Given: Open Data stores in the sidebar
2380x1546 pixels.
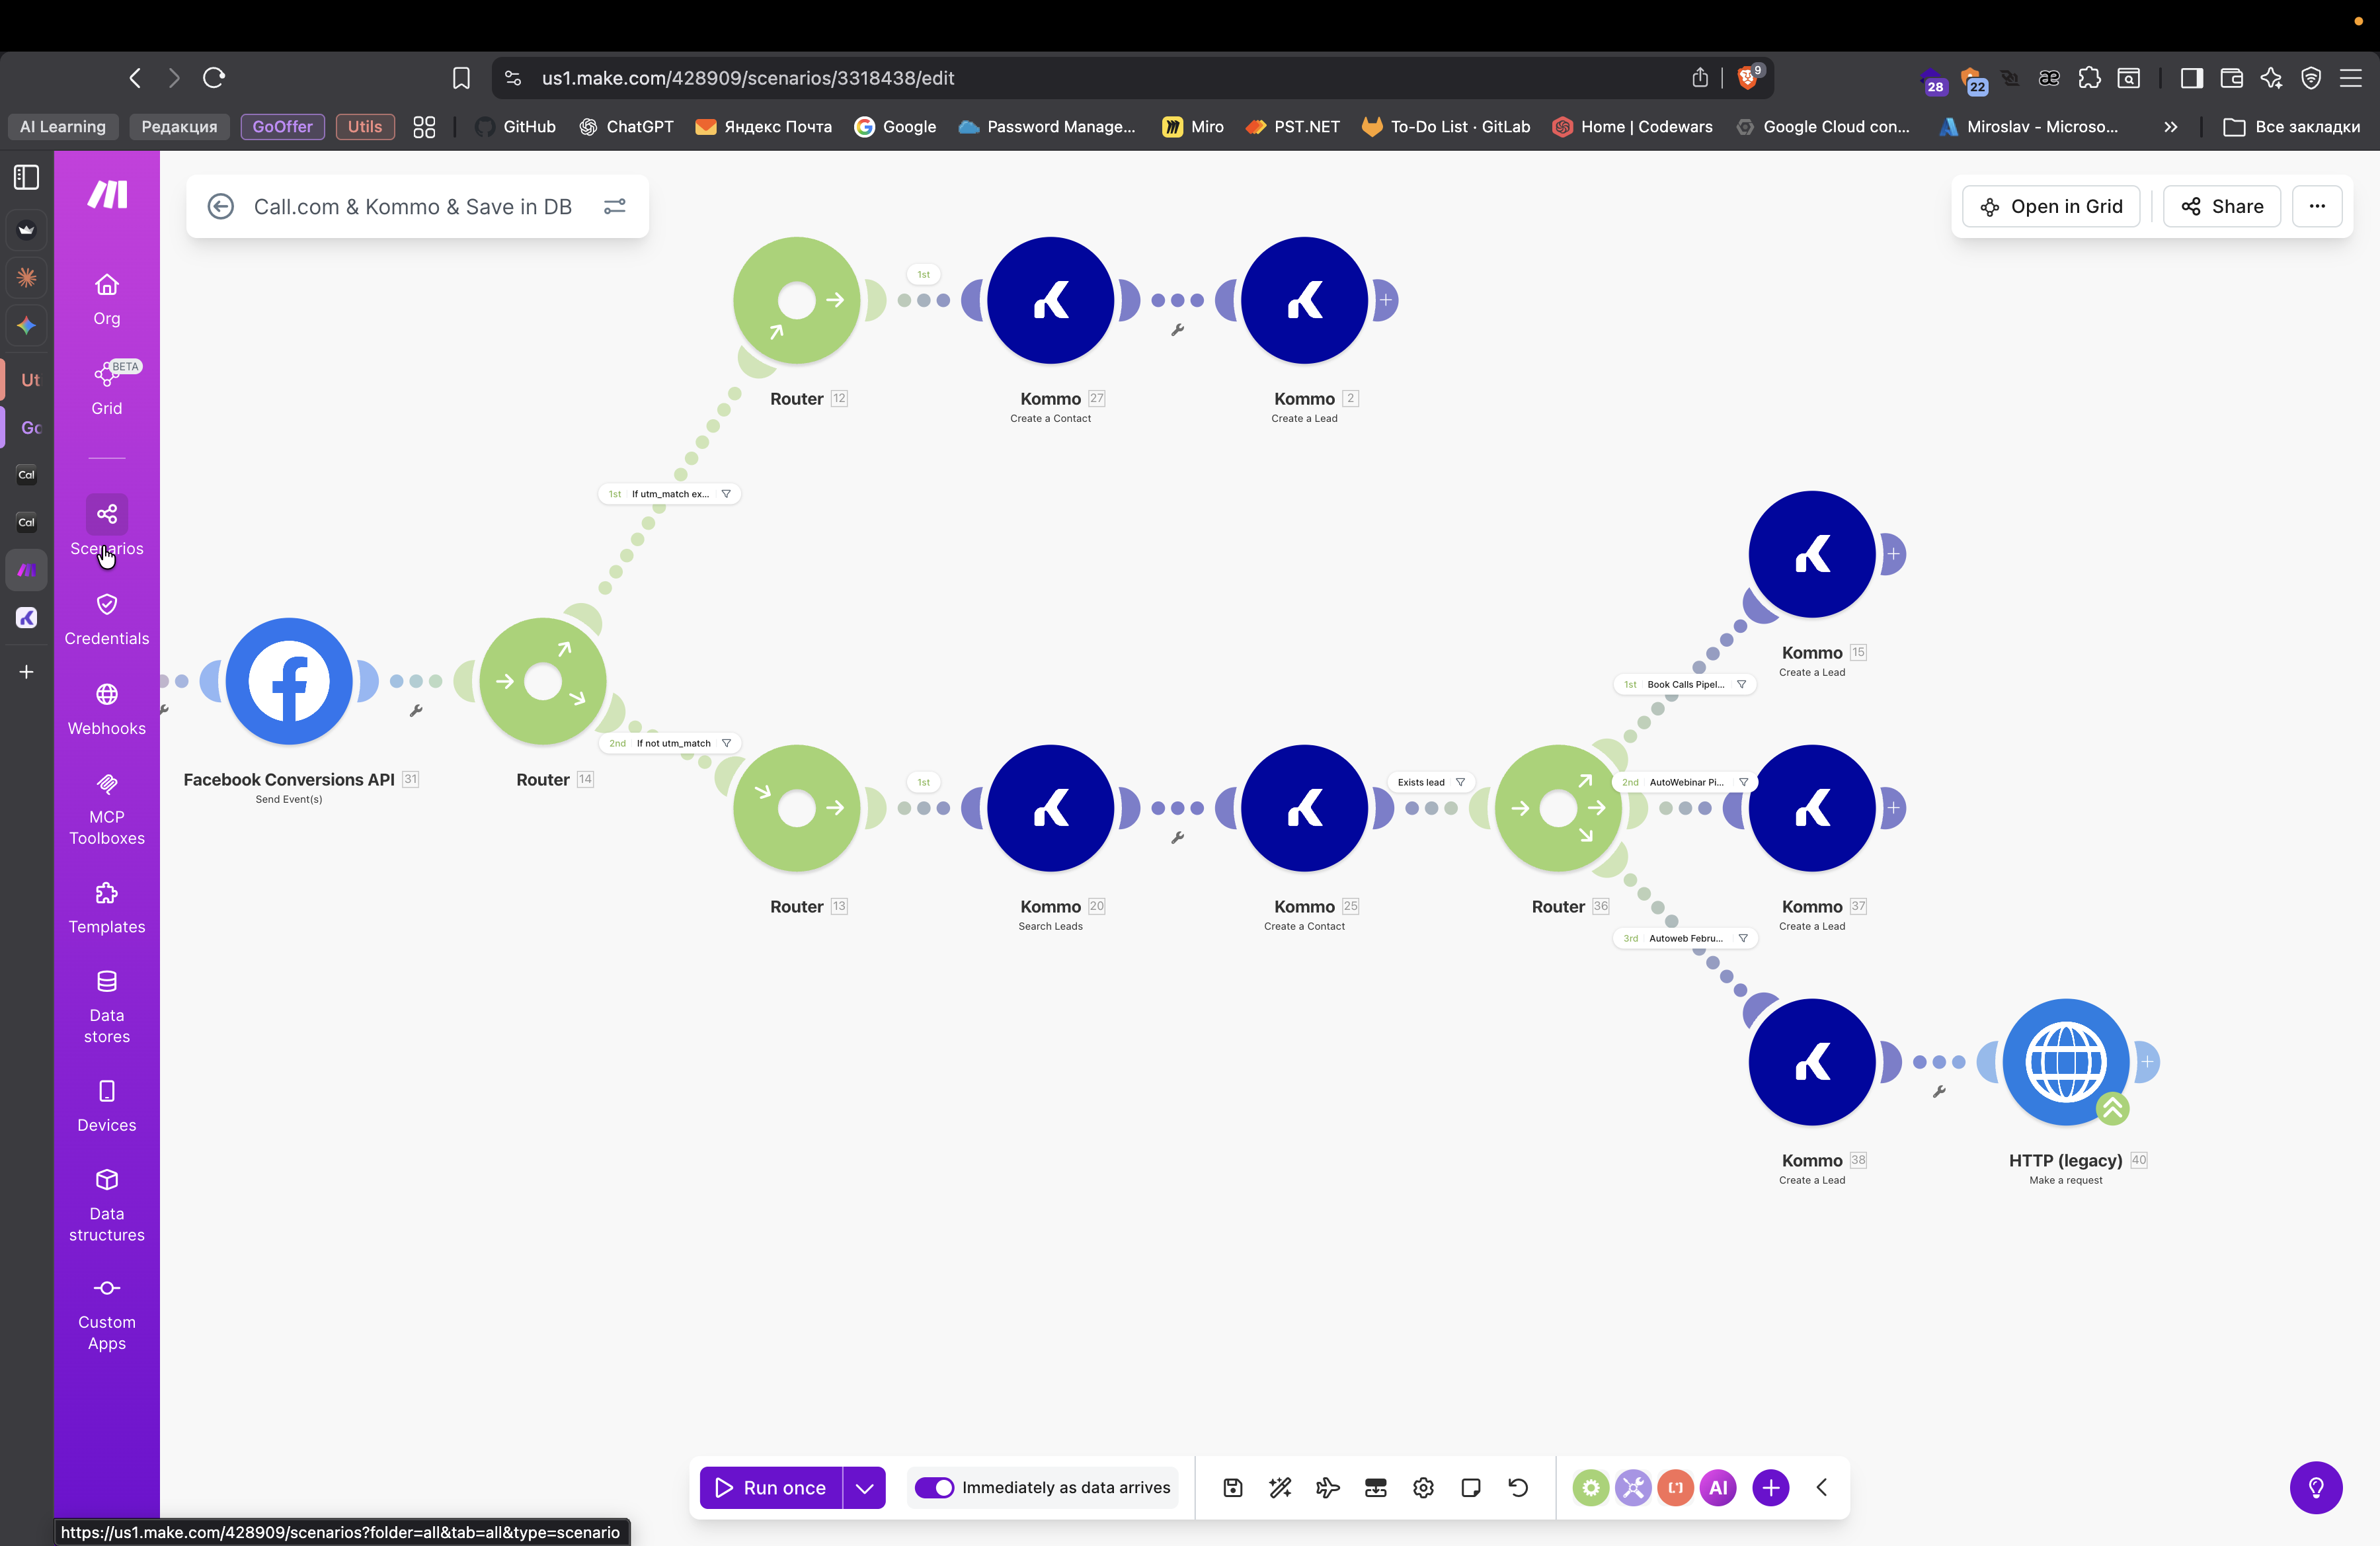Looking at the screenshot, I should point(107,1006).
